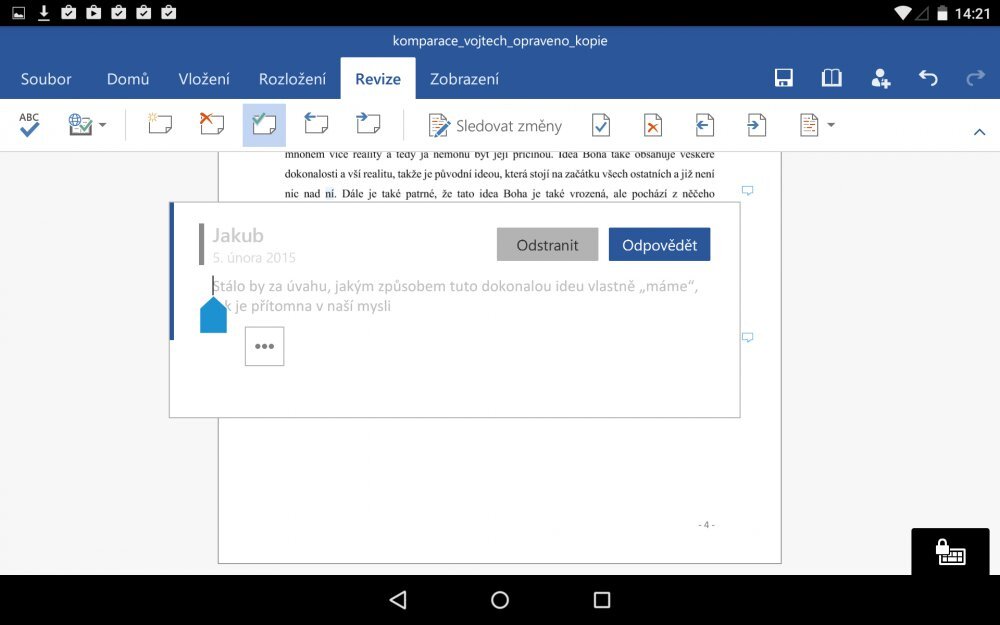Image resolution: width=1000 pixels, height=625 pixels.
Task: Accept the tracked change
Action: 600,125
